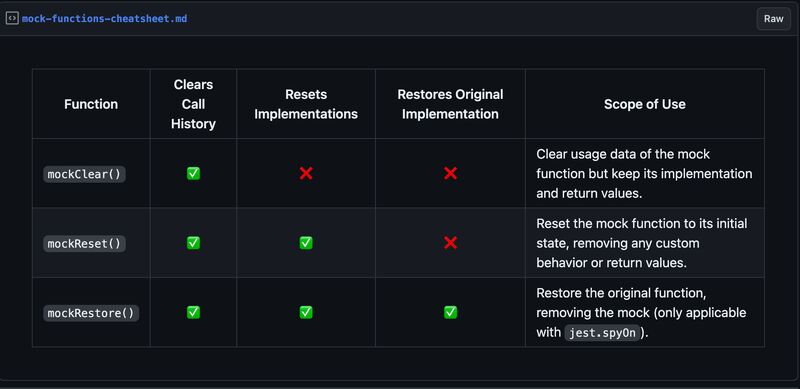Image resolution: width=800 pixels, height=389 pixels.
Task: Click mockReset() green check under Clears Call History
Action: [x=193, y=243]
